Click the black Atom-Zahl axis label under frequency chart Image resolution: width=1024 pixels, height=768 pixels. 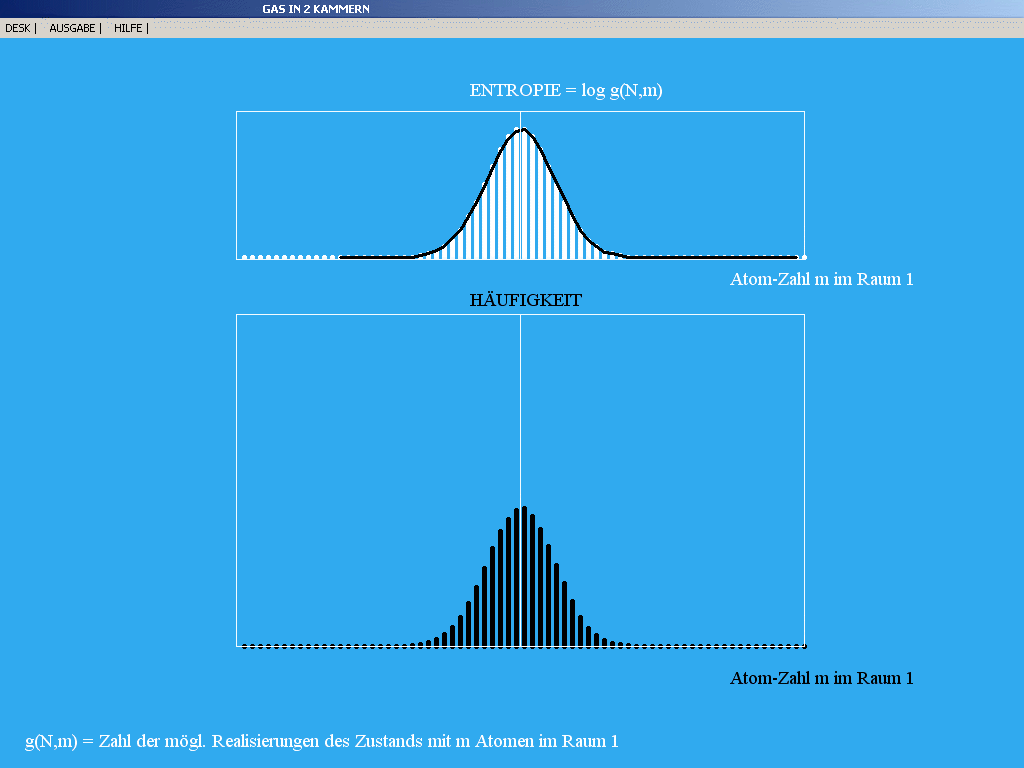click(x=821, y=678)
